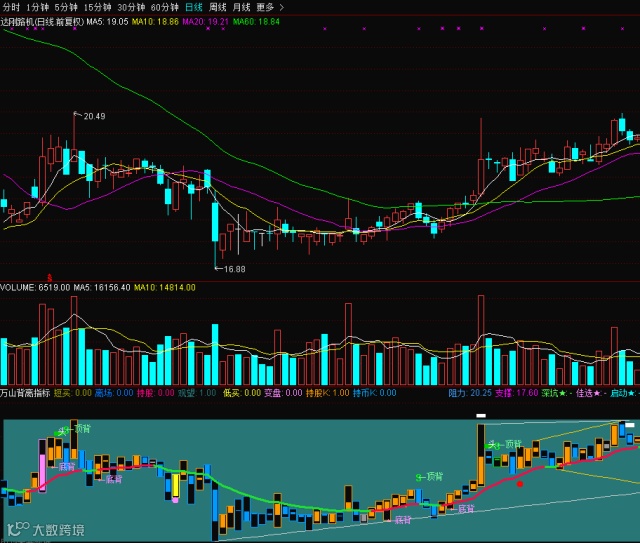Select the 60分钟 period tab
This screenshot has height=543, width=640.
164,7
